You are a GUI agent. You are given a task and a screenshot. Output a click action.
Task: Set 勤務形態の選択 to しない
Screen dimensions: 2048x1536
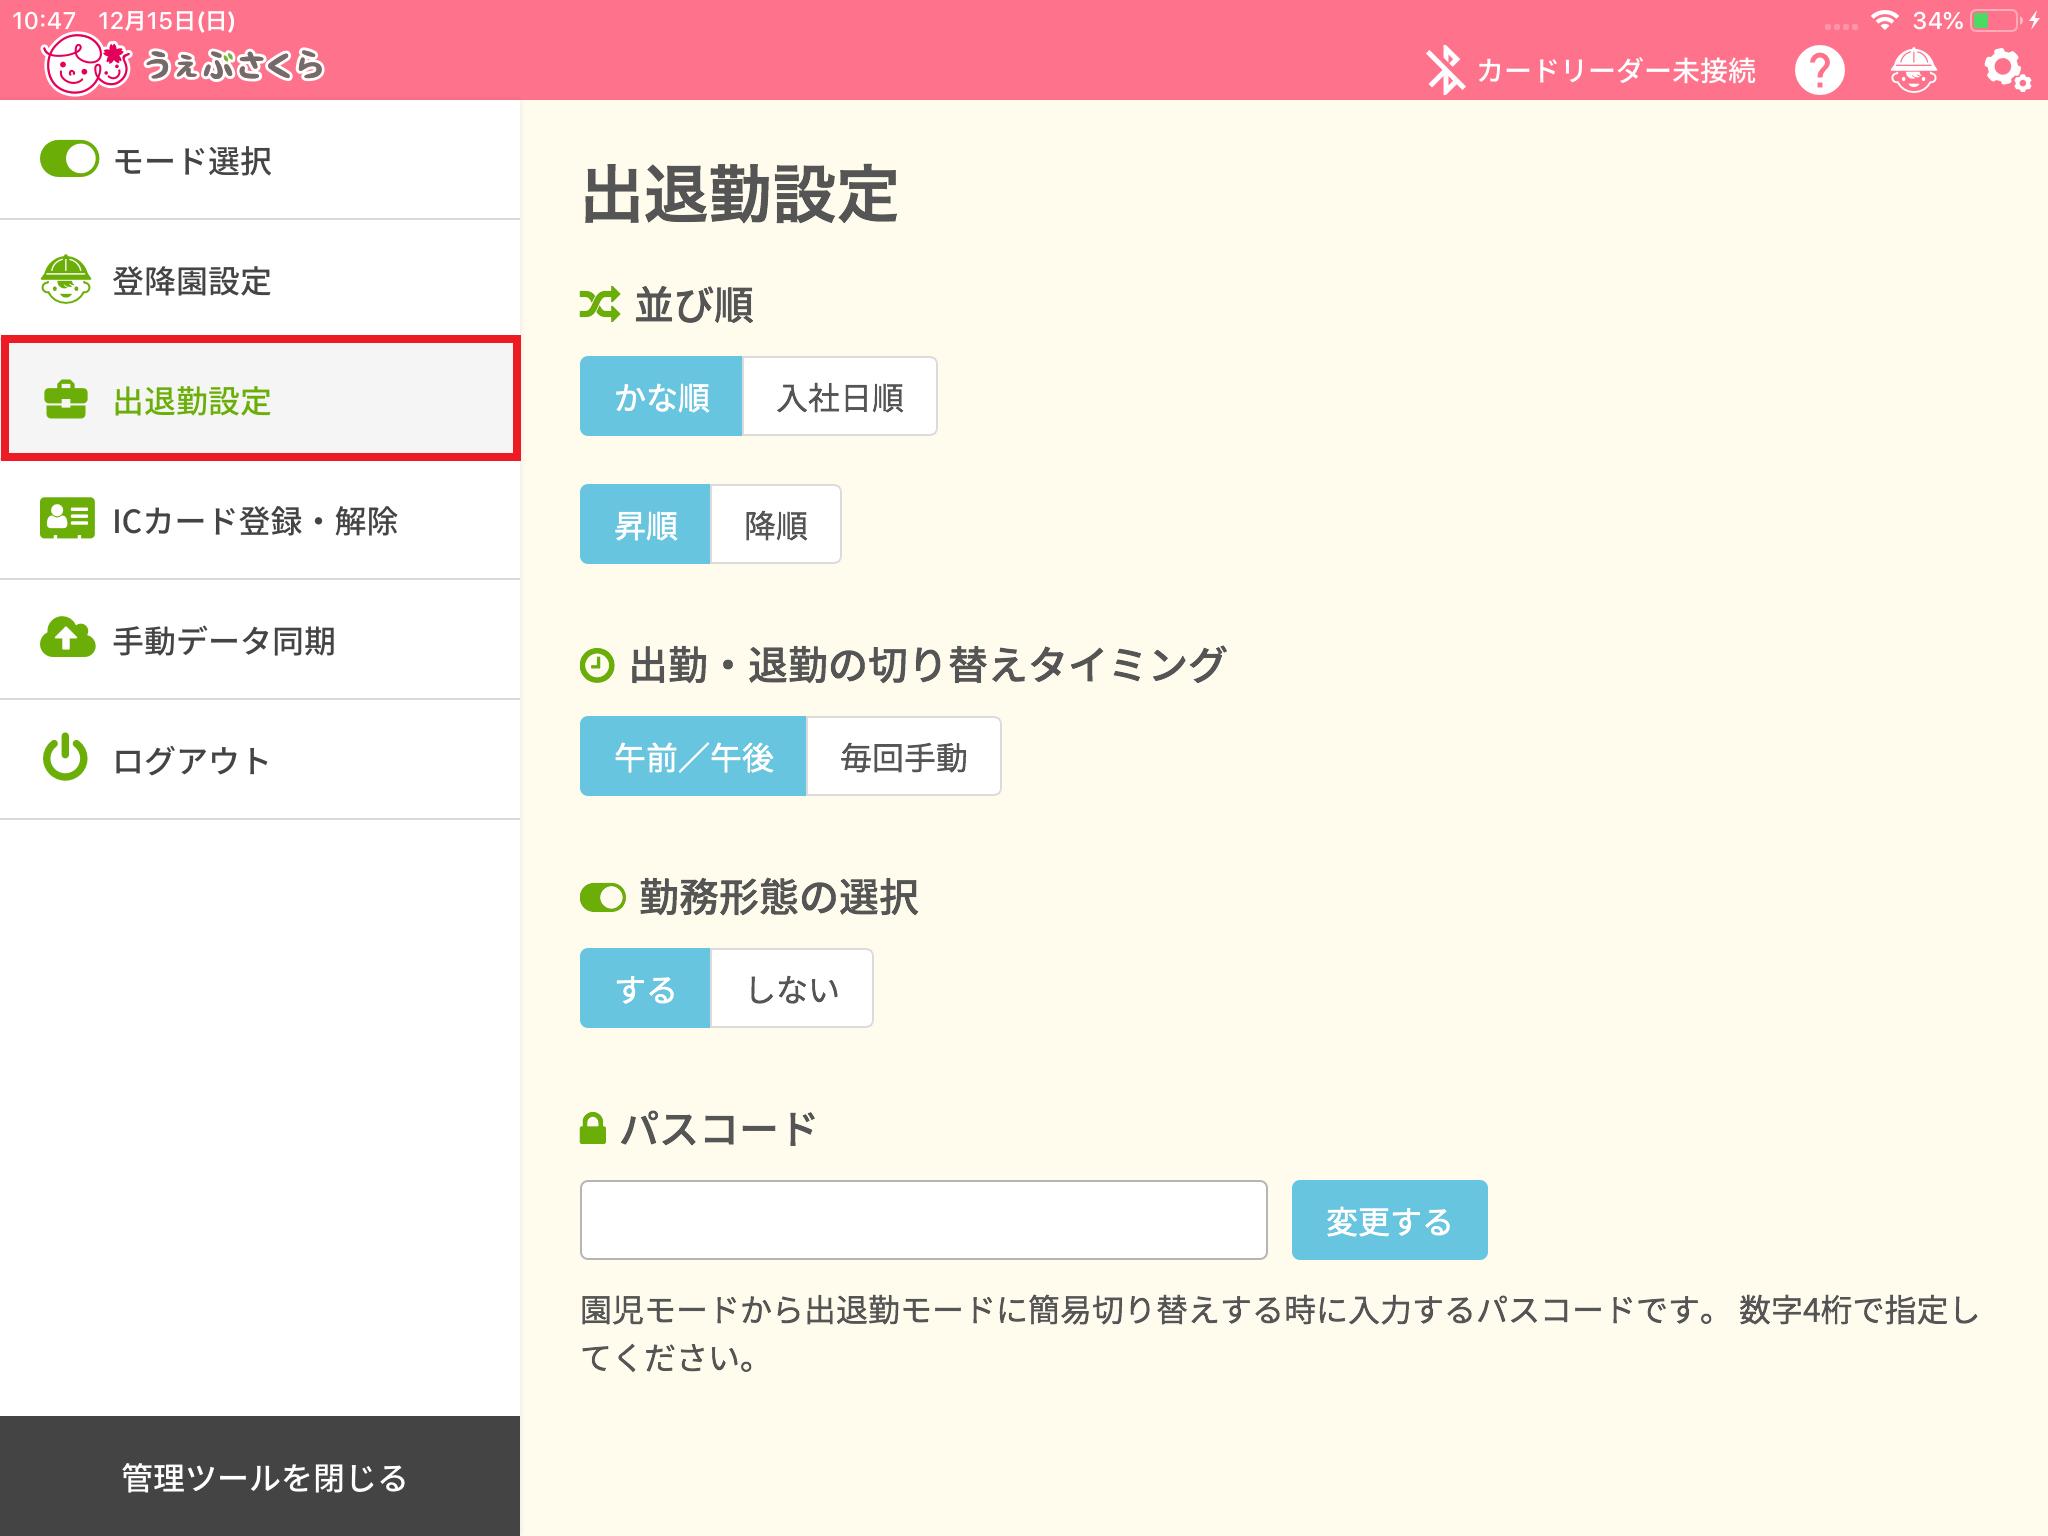tap(792, 988)
